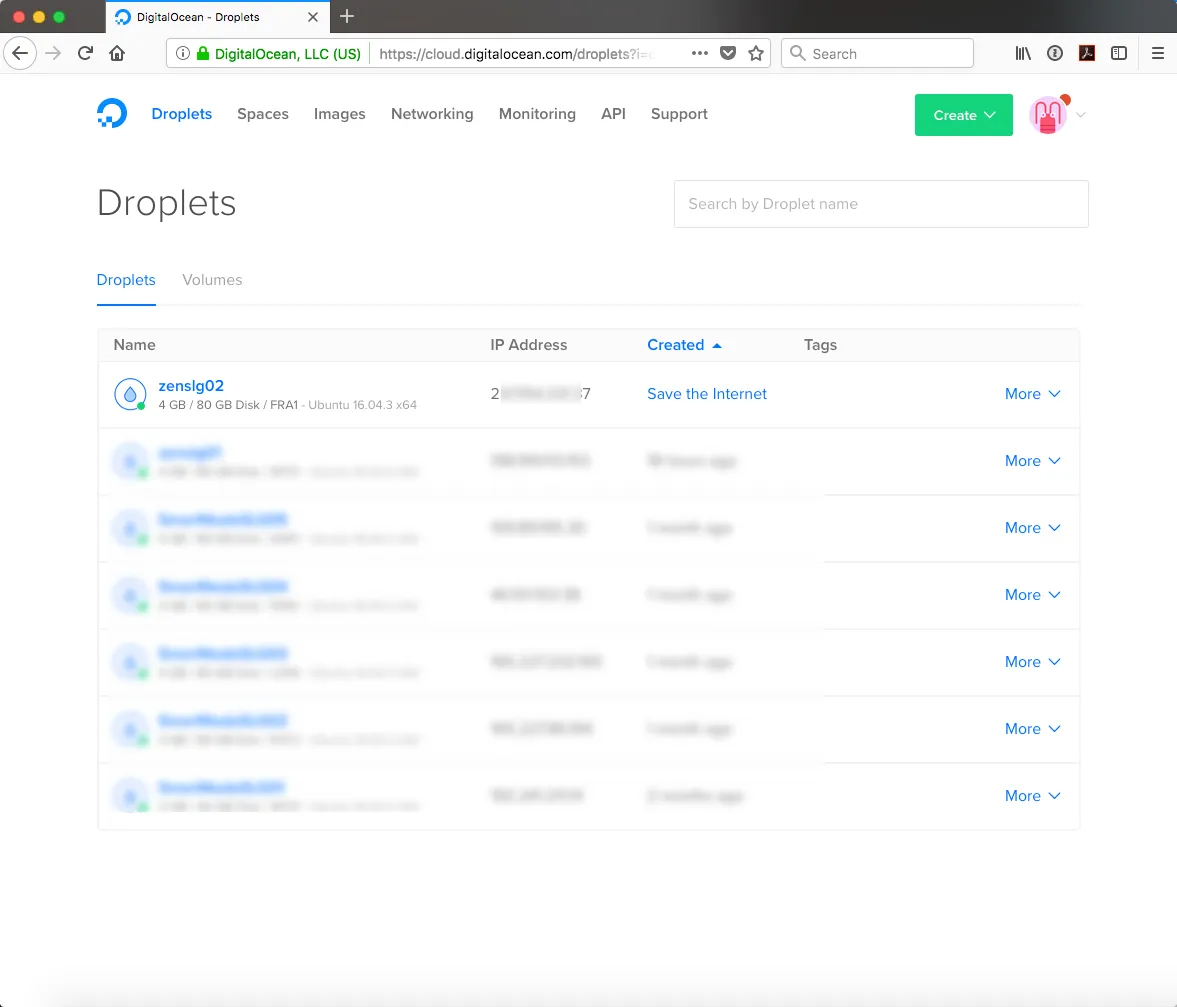Image resolution: width=1177 pixels, height=1007 pixels.
Task: Expand More menu in the sixth droplet row
Action: [1033, 729]
